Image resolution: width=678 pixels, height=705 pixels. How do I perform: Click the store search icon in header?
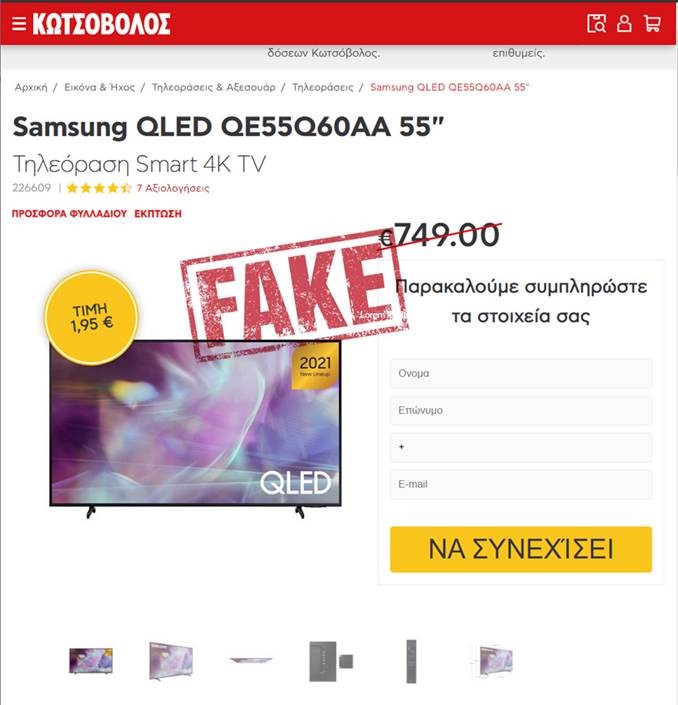click(596, 23)
